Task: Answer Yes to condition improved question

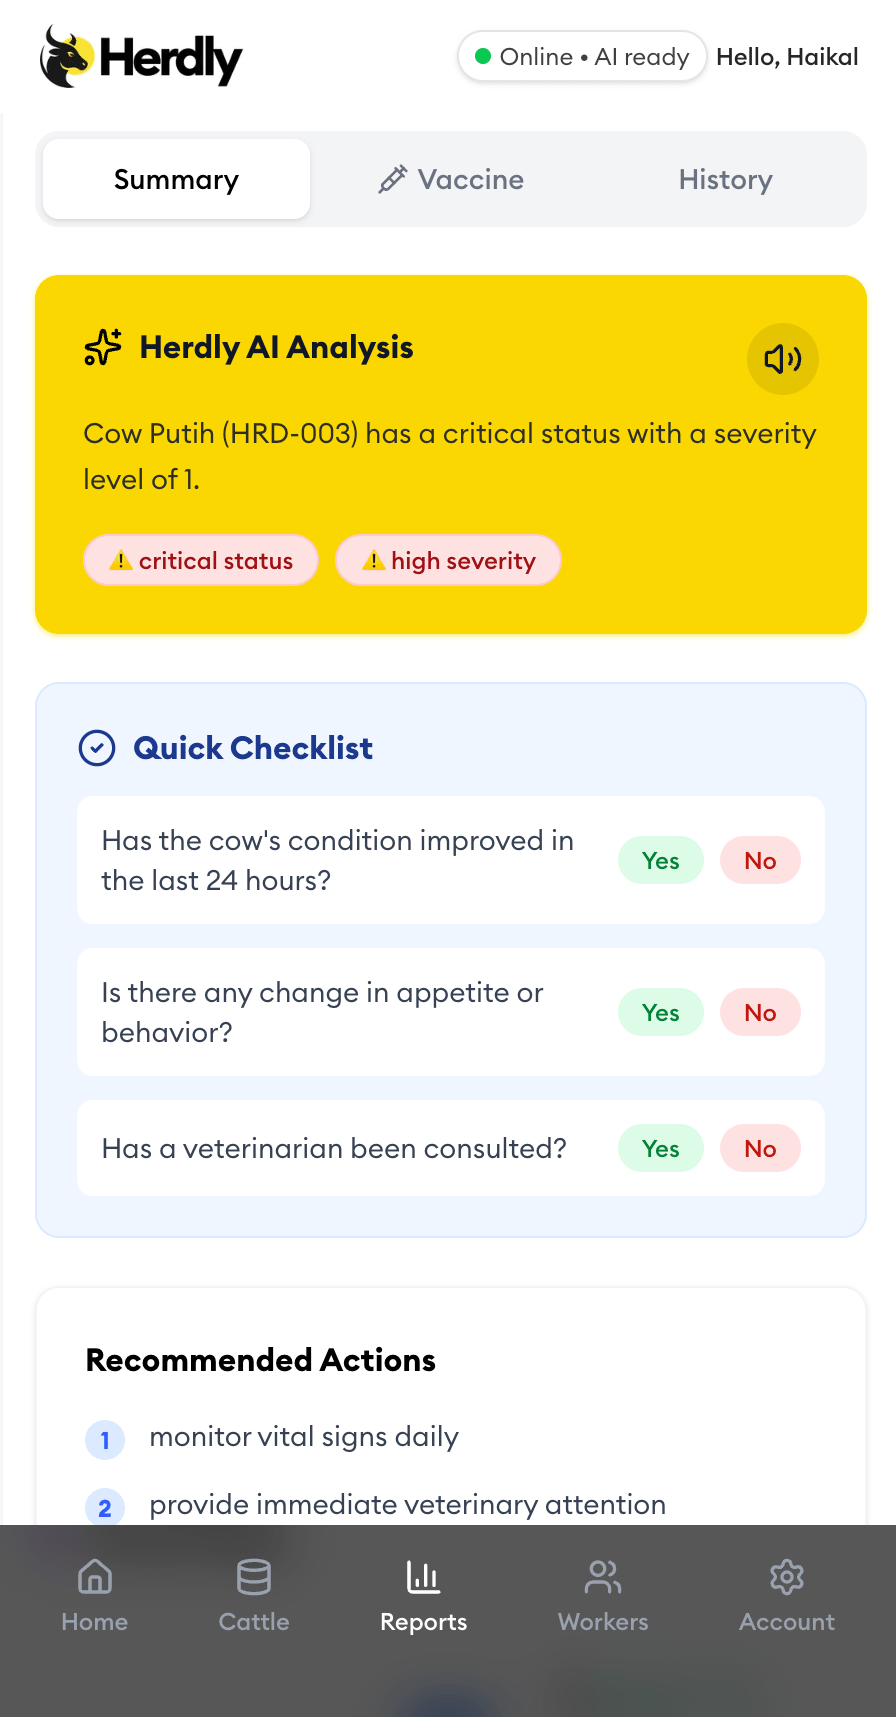Action: (660, 861)
